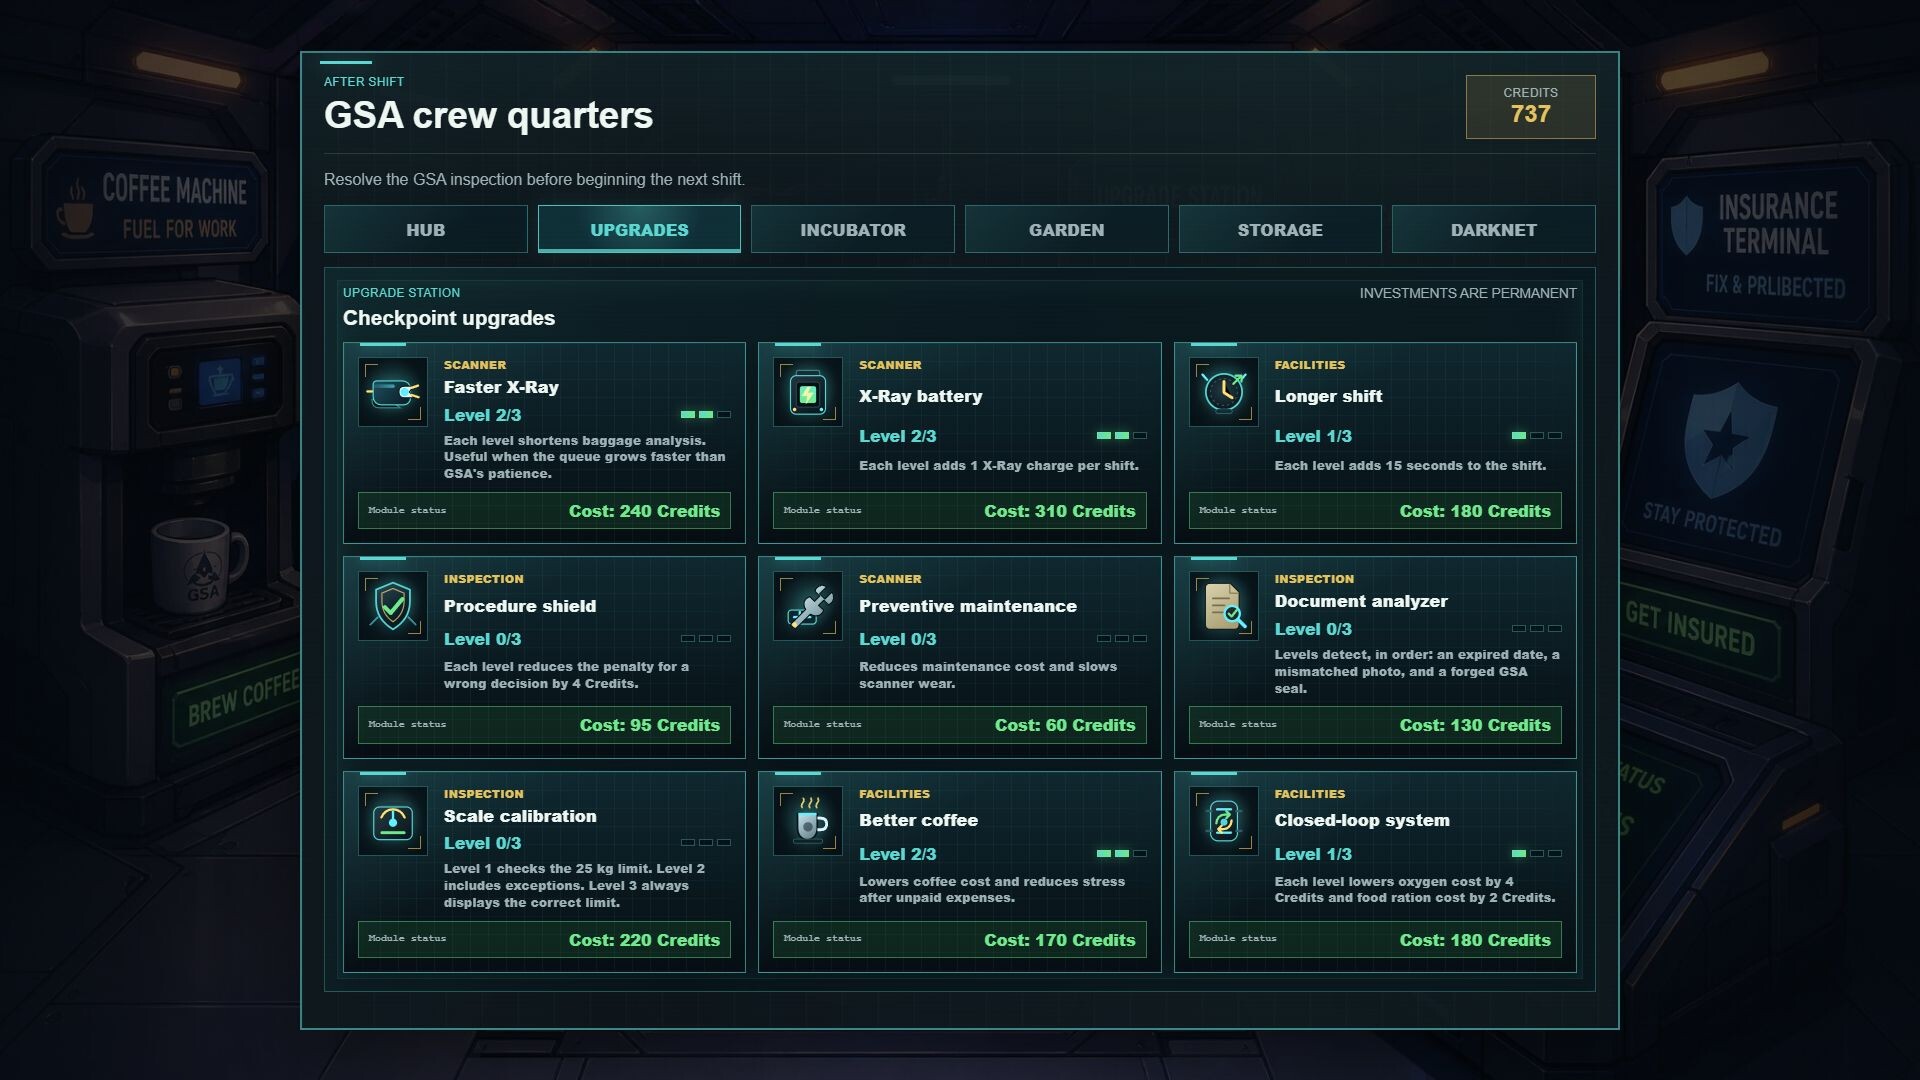
Task: Select the X-Ray battery icon
Action: pyautogui.click(x=808, y=392)
